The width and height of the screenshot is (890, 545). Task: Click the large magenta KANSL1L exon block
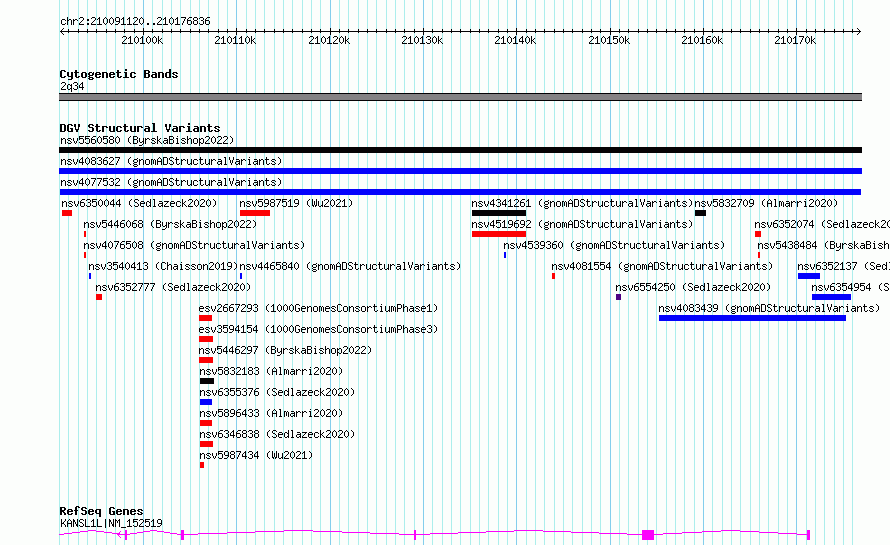648,535
